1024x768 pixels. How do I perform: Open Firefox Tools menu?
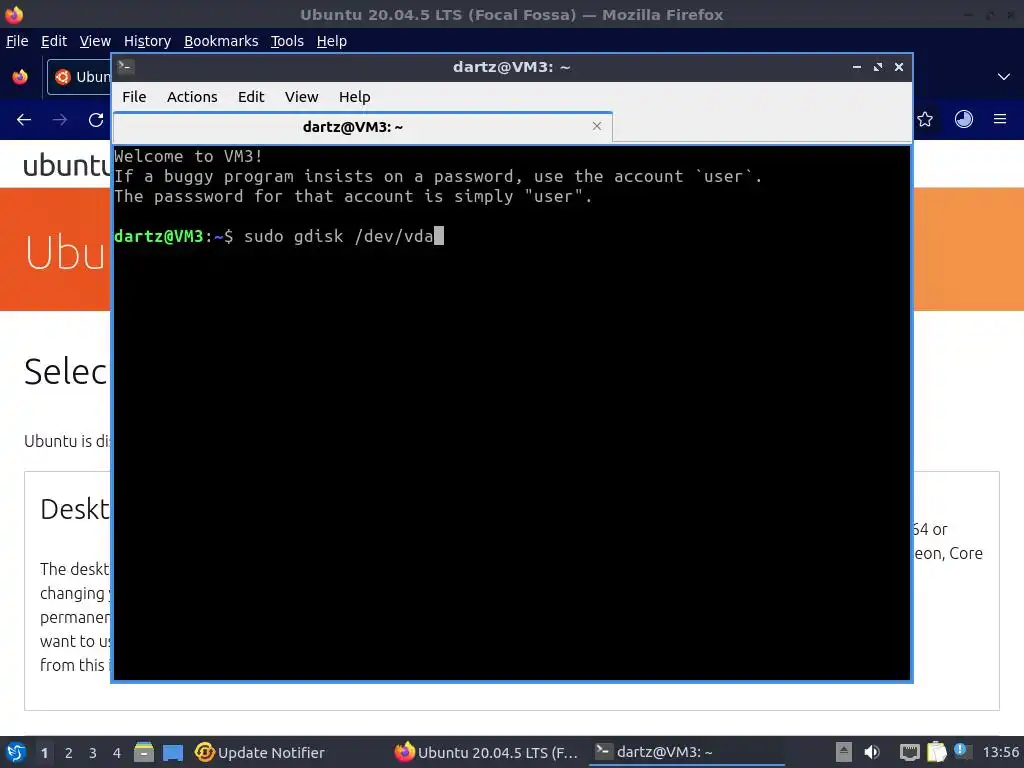(287, 41)
